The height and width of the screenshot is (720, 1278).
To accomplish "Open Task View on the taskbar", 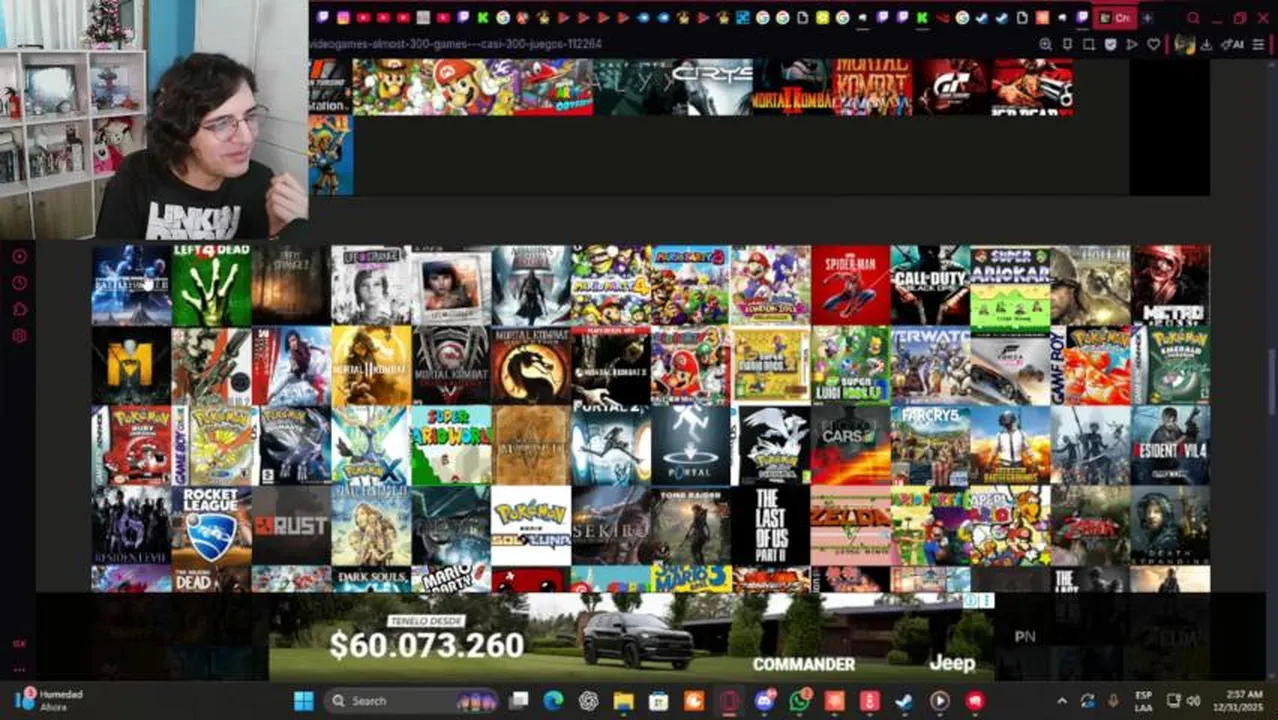I will pos(518,701).
